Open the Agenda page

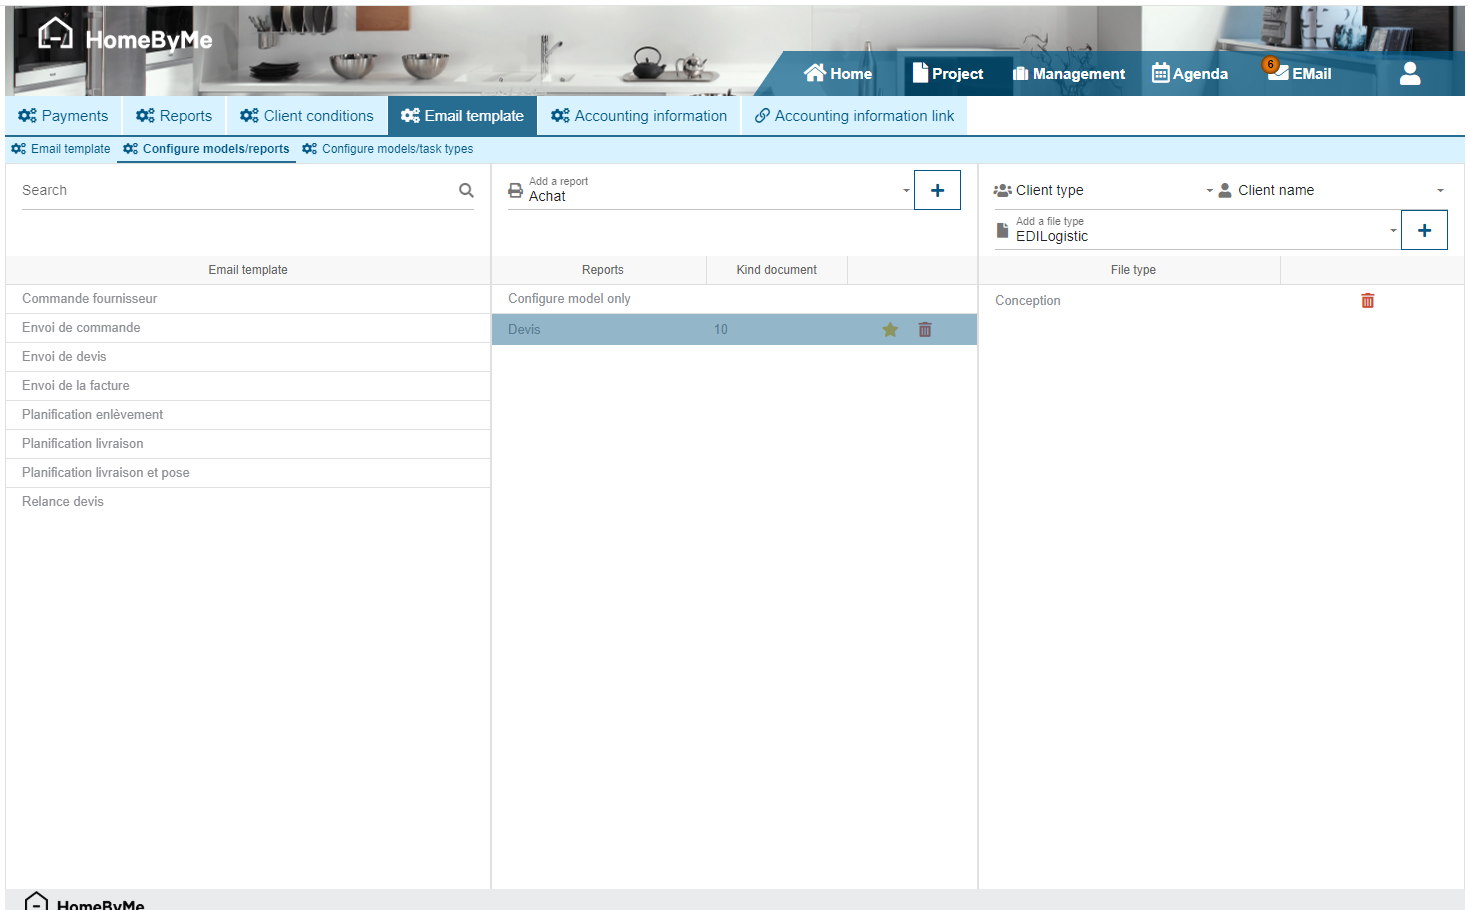(x=1190, y=73)
